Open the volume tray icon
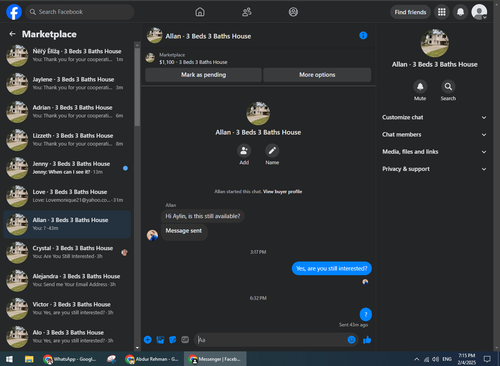 pos(435,359)
